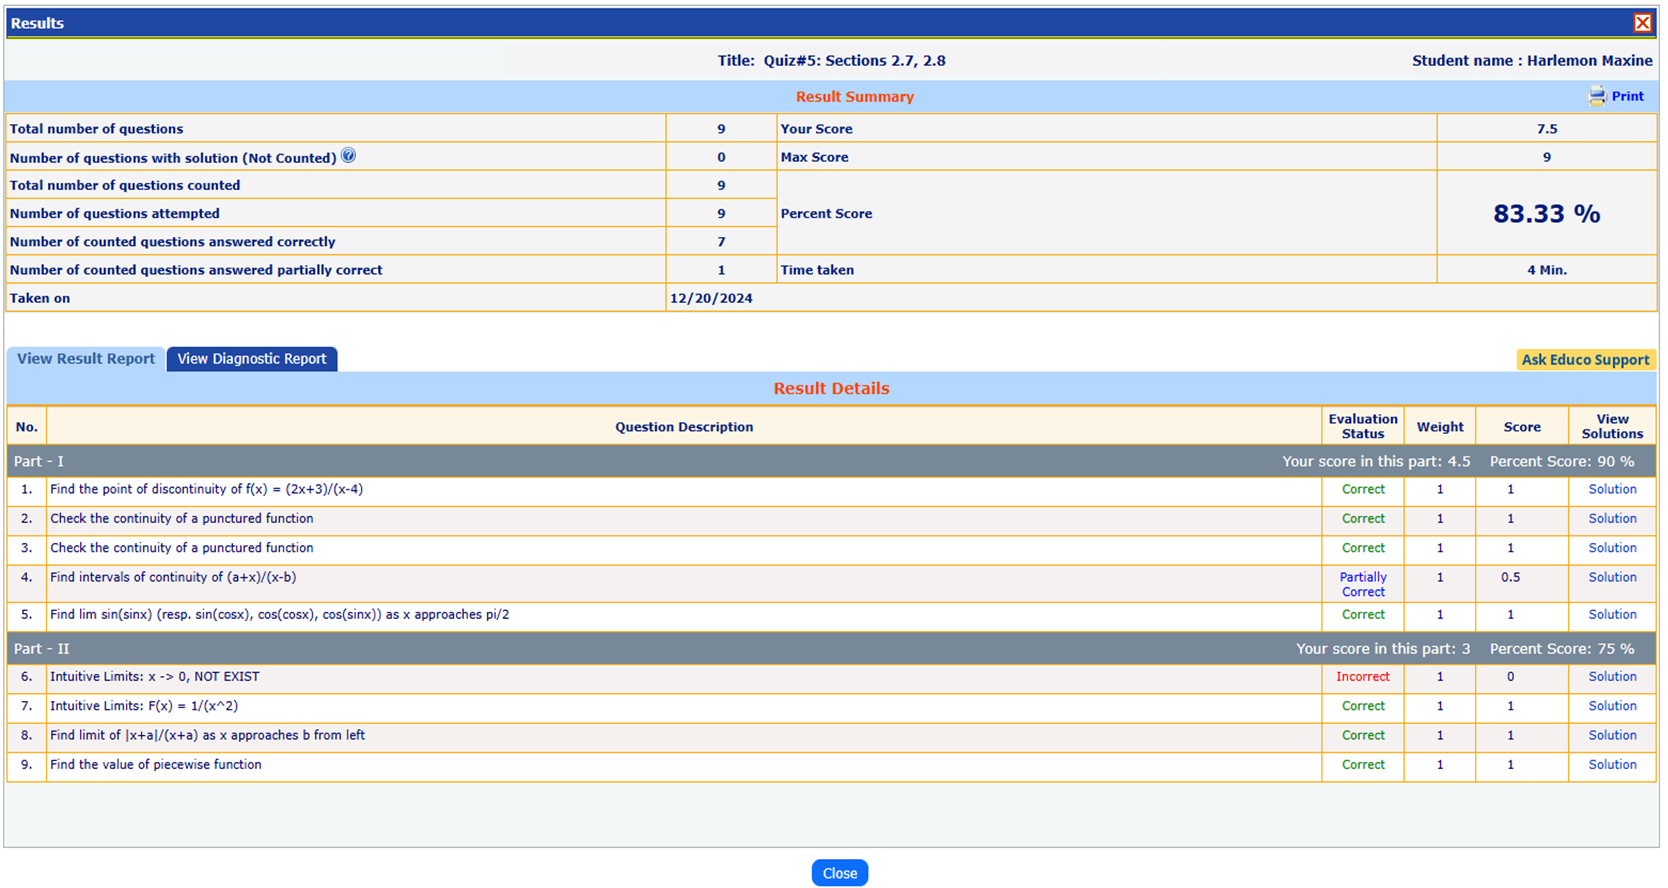Show Solution for question 7

(1612, 706)
